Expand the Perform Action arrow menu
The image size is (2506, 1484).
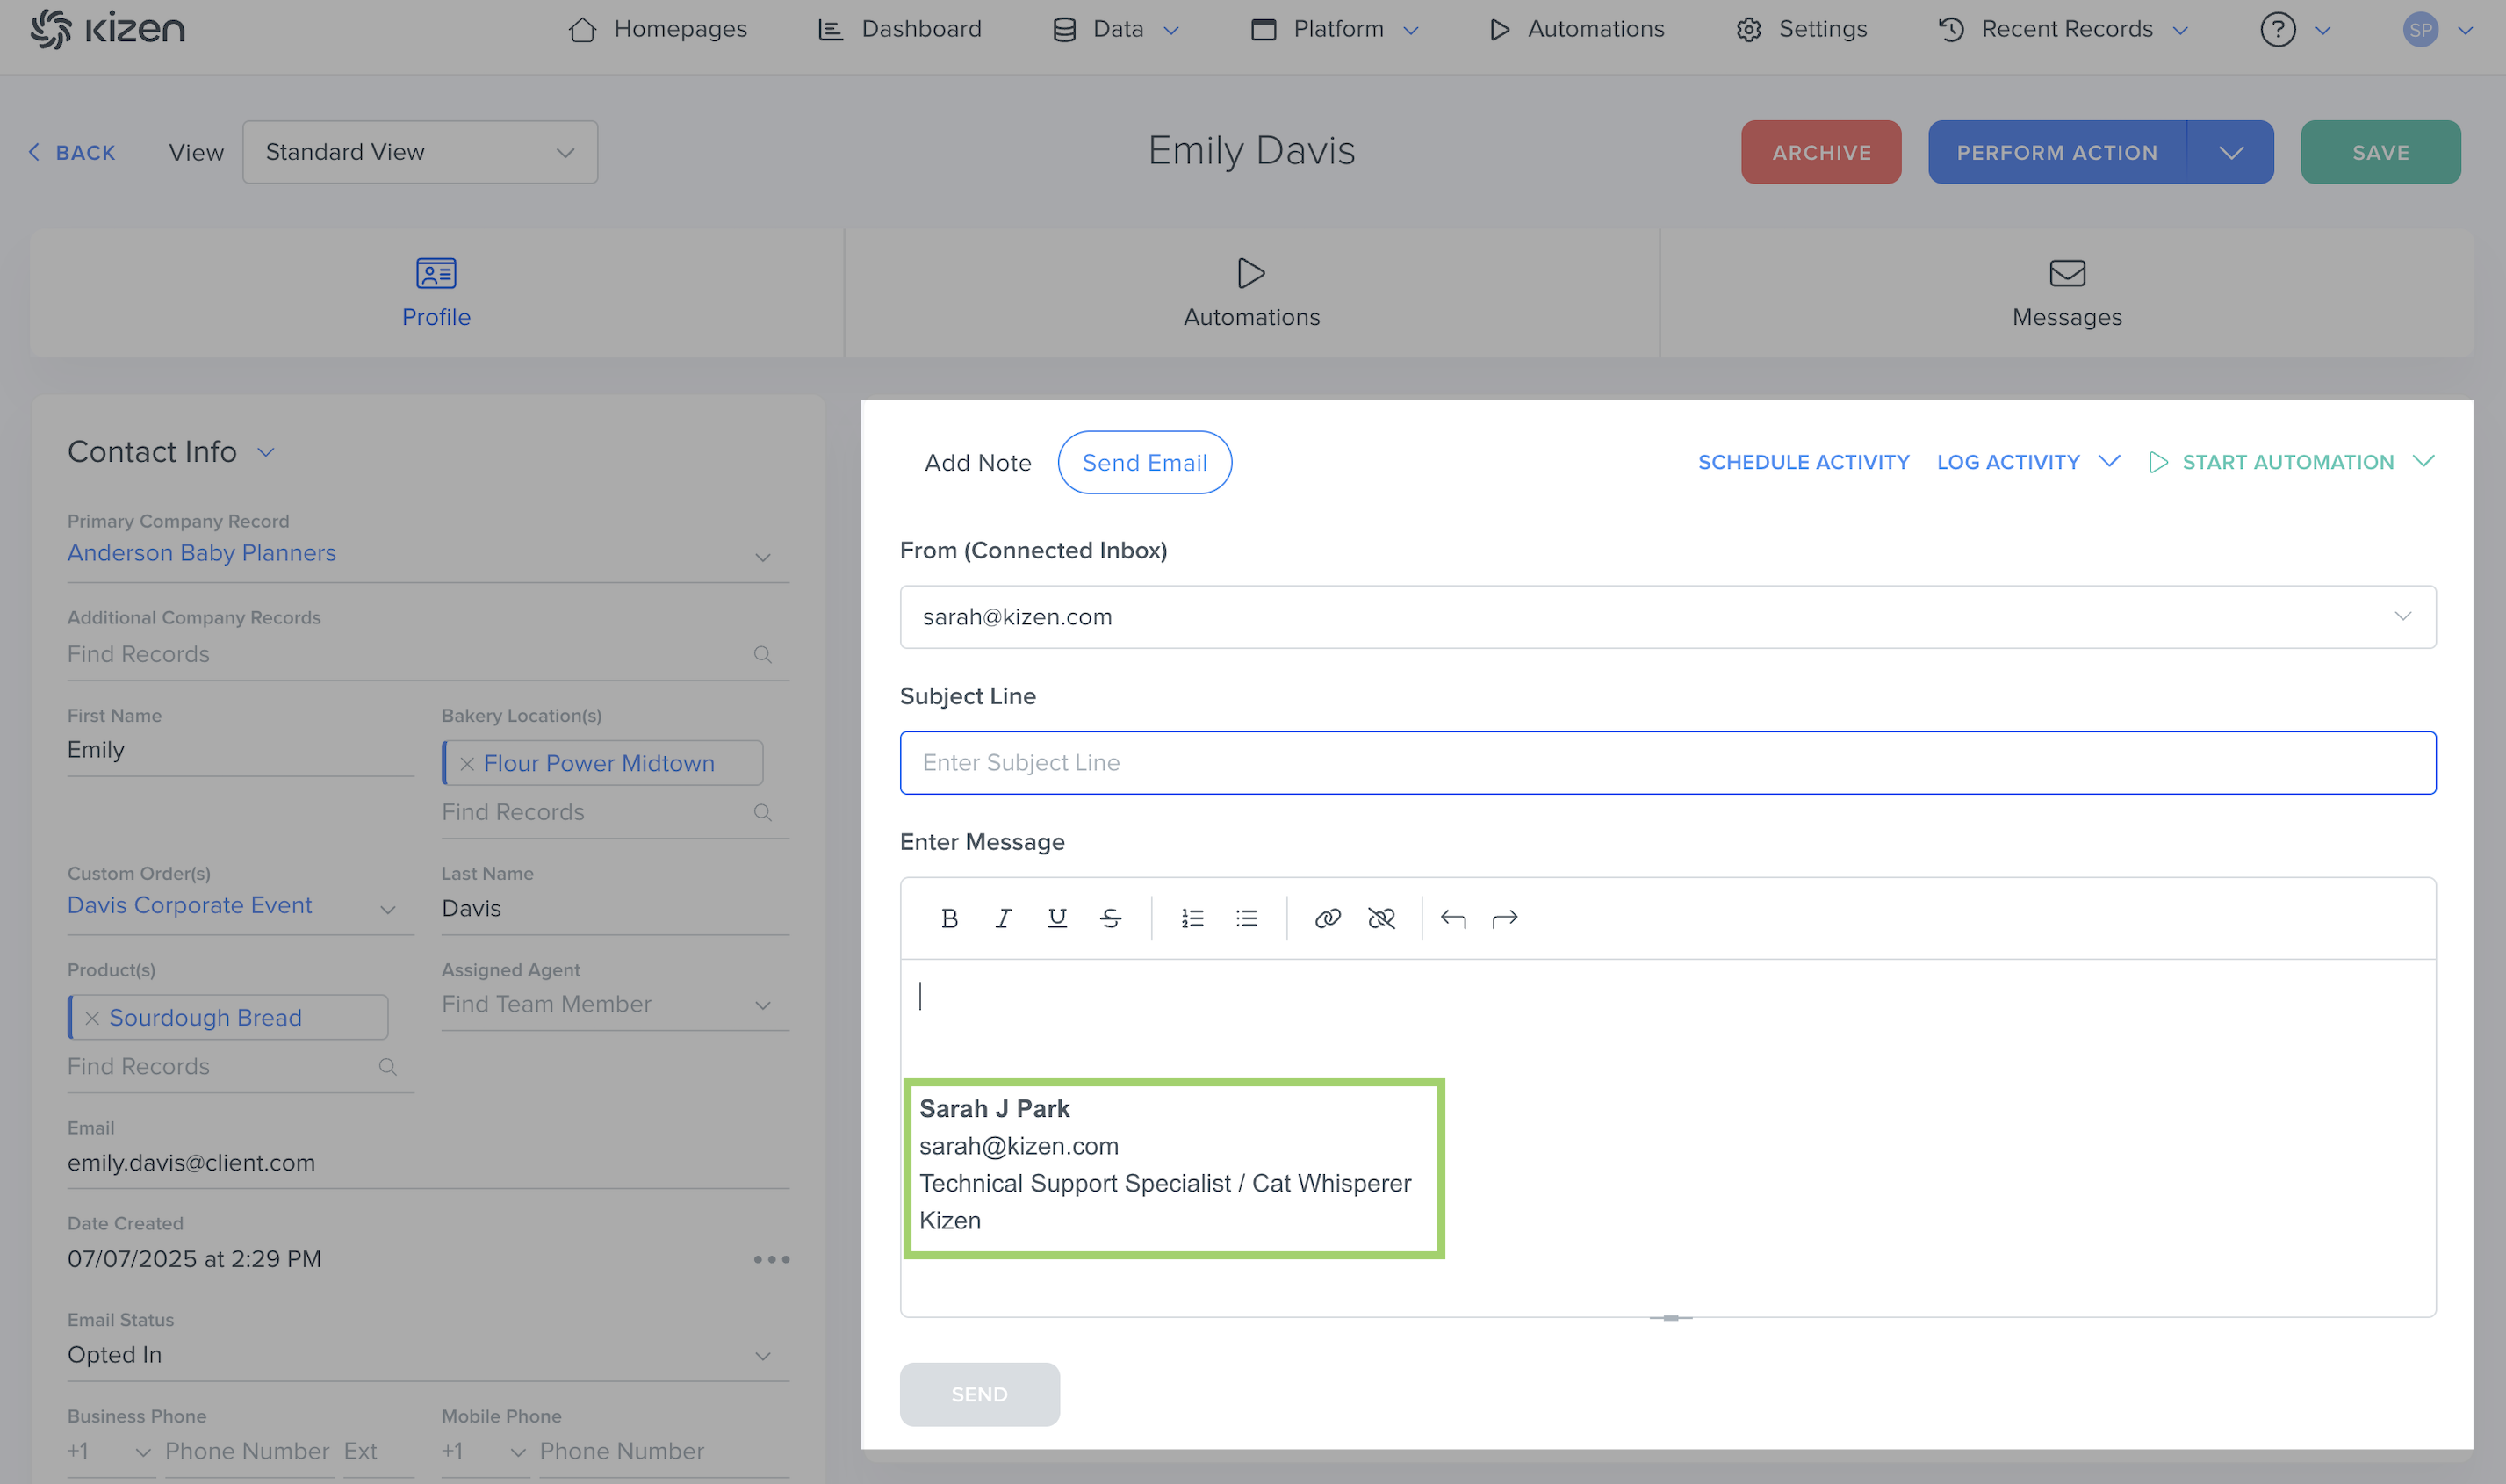click(2231, 152)
